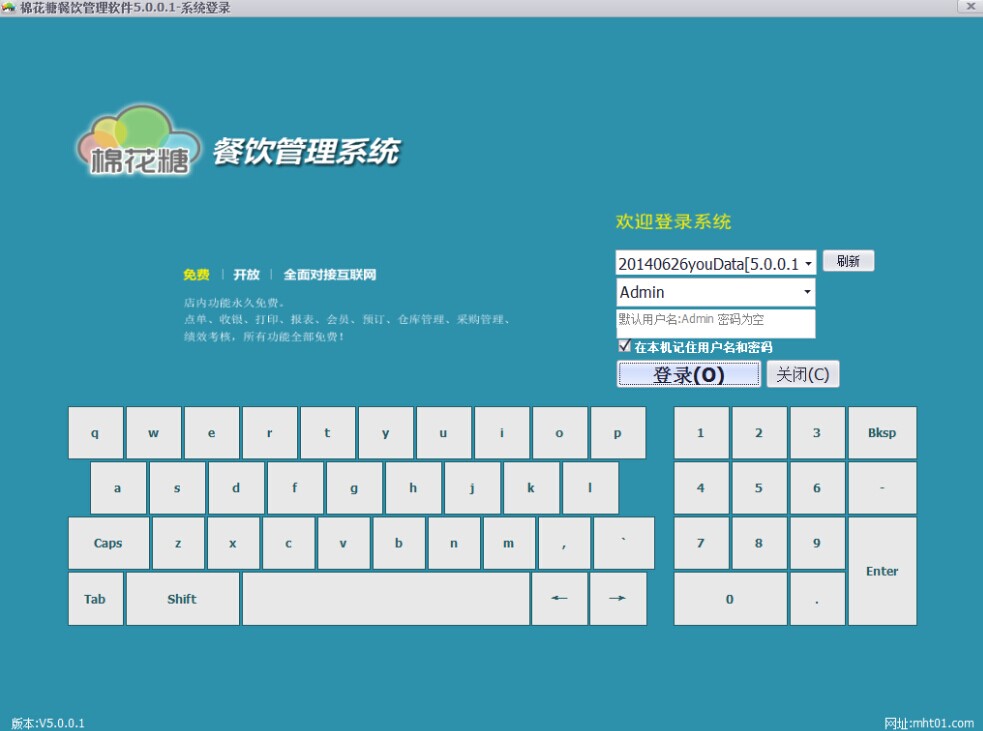This screenshot has height=731, width=983.
Task: Click the Enter key on numeric pad
Action: pyautogui.click(x=881, y=571)
